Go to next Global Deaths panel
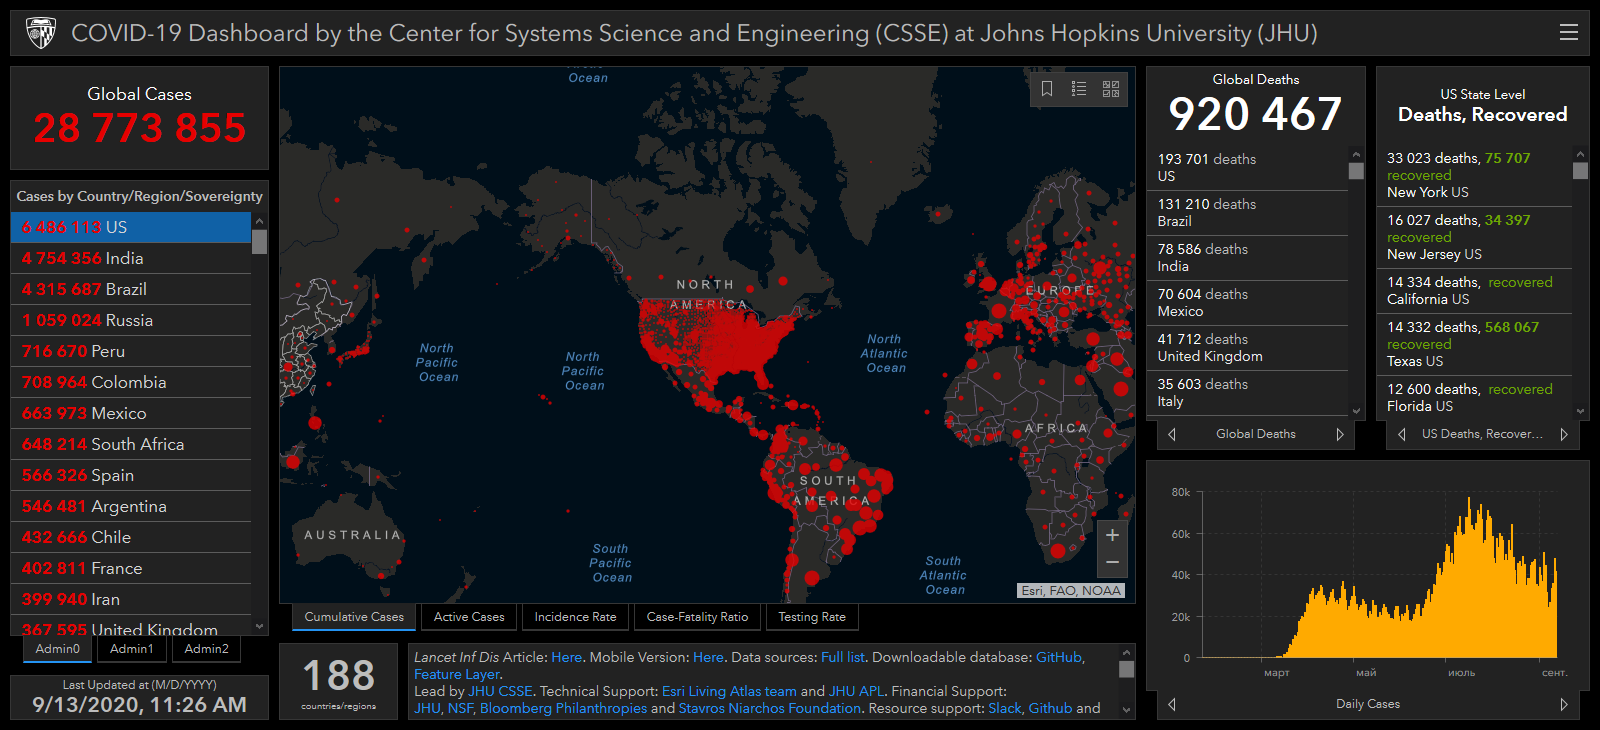 point(1340,434)
